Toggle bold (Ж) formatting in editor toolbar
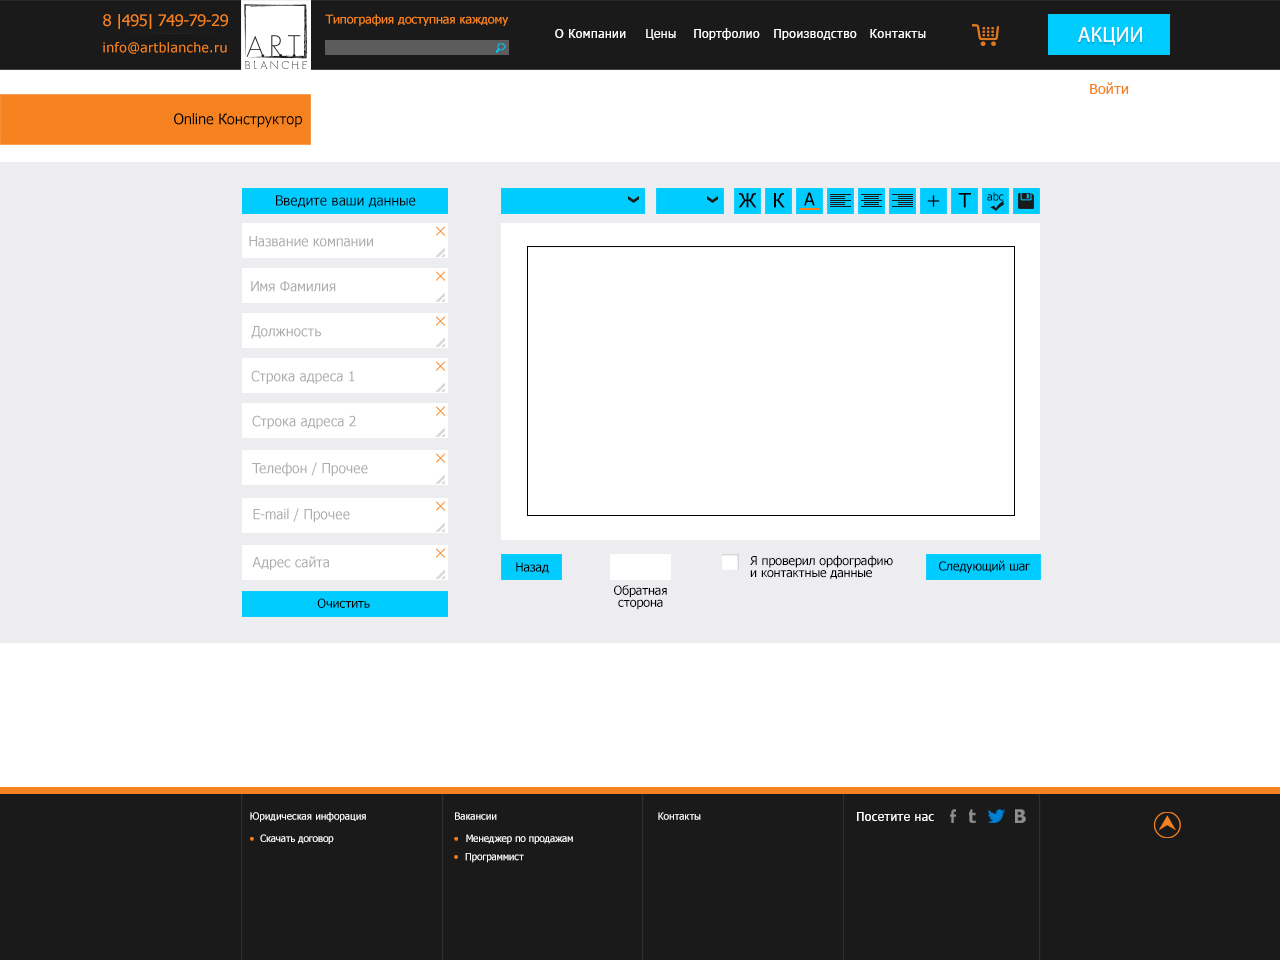Viewport: 1280px width, 960px height. pyautogui.click(x=747, y=201)
